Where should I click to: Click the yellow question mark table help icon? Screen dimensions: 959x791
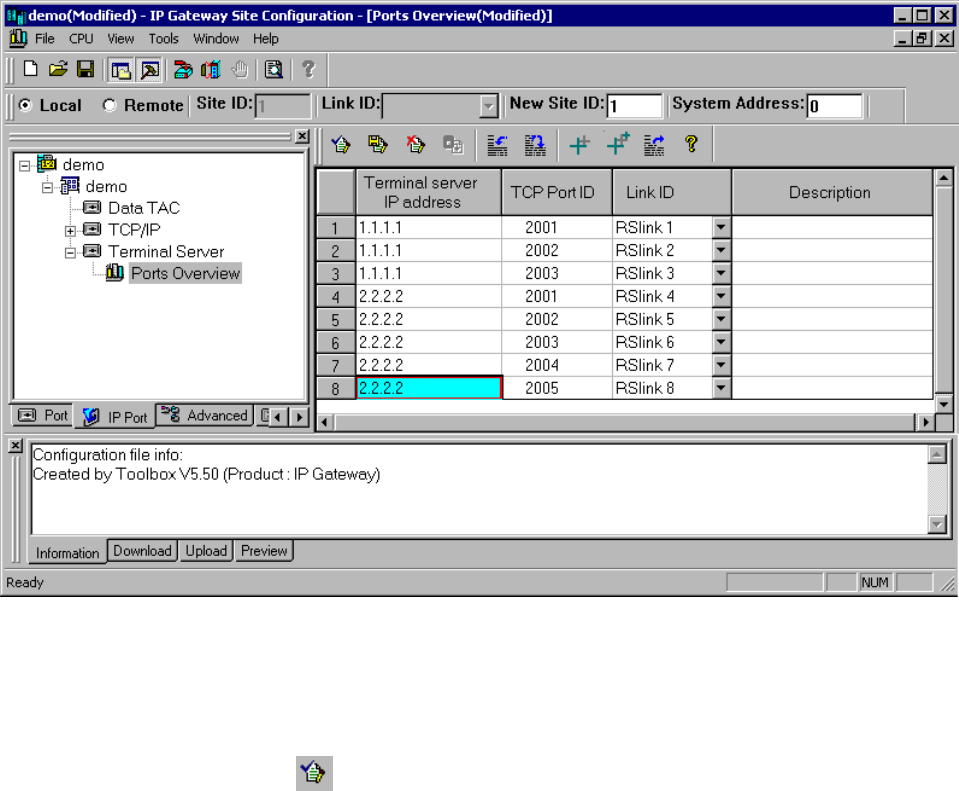[x=691, y=144]
